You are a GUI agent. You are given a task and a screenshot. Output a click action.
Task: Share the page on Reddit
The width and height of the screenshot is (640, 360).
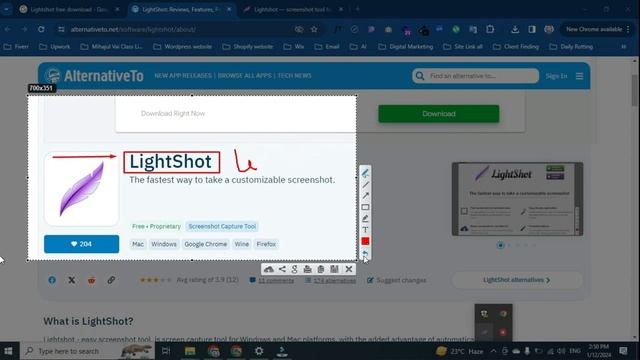tap(91, 280)
